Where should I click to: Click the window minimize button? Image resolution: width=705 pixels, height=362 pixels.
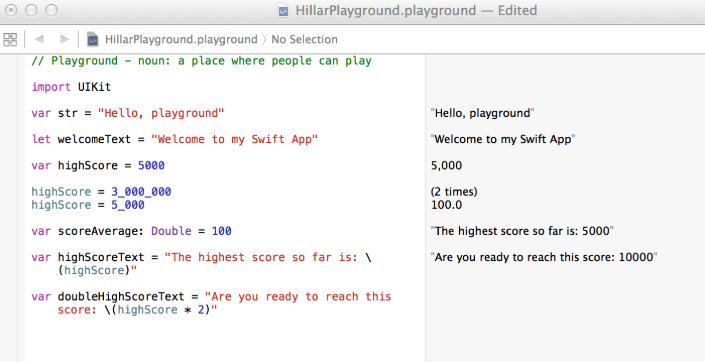(31, 10)
